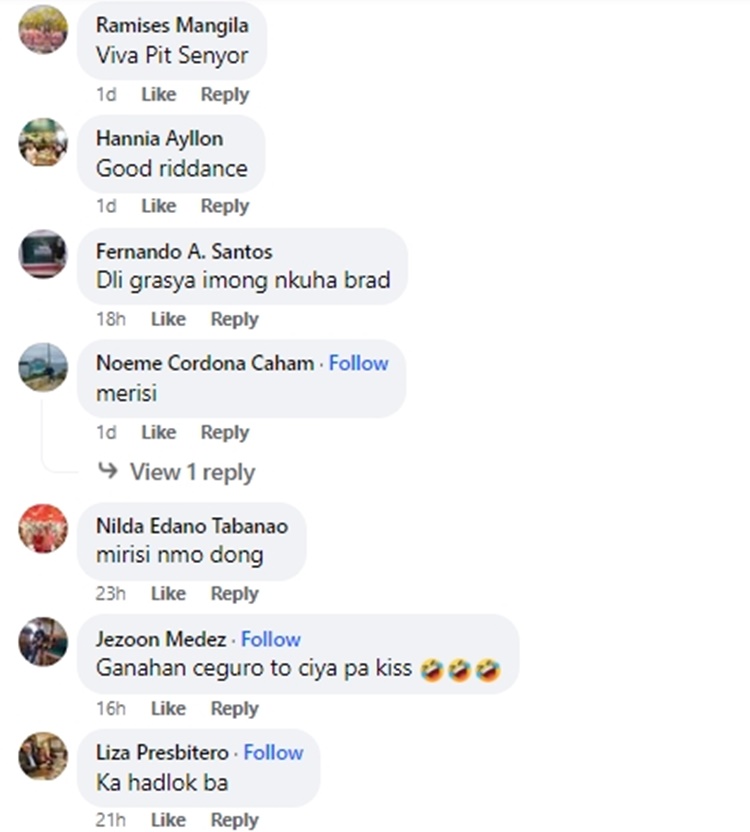This screenshot has height=832, width=750.
Task: Like Jezoon Medez's comment
Action: tap(168, 708)
